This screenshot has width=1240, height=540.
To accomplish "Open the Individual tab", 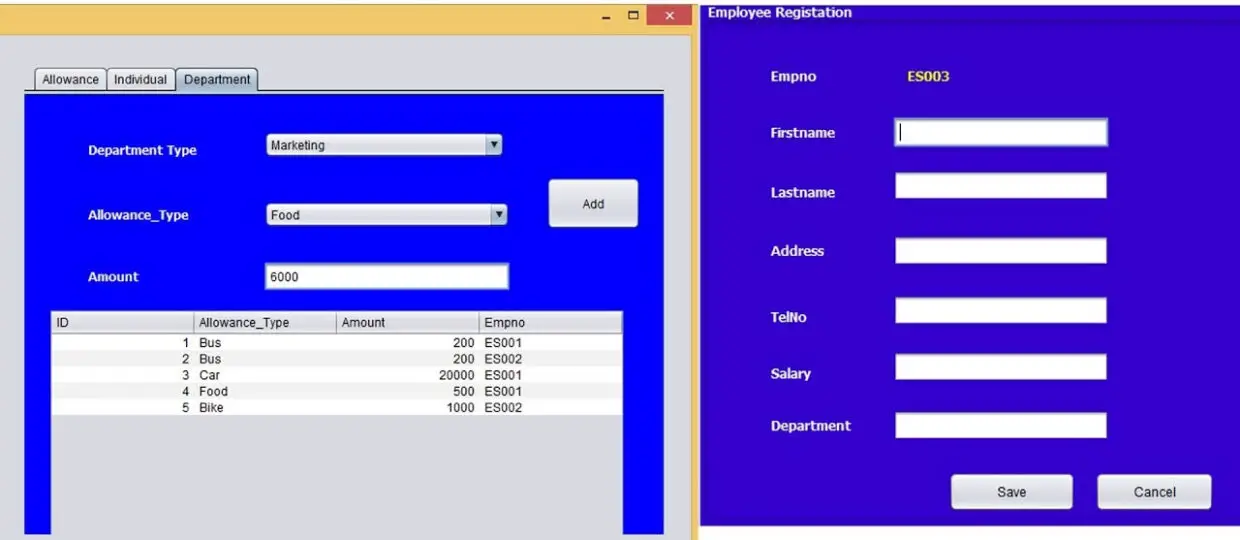I will click(140, 80).
